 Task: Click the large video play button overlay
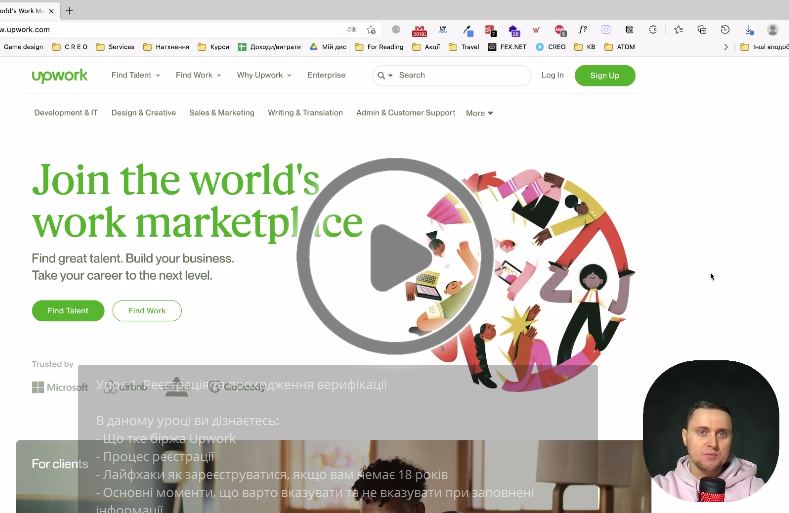click(395, 256)
